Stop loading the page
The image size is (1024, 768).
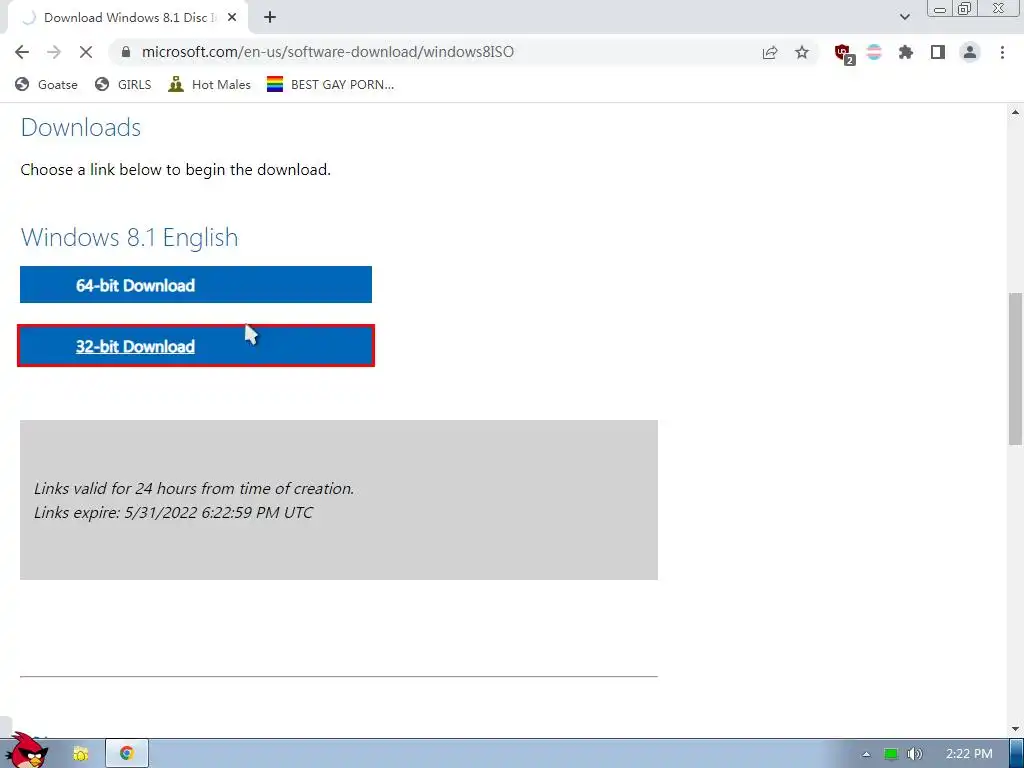click(86, 52)
